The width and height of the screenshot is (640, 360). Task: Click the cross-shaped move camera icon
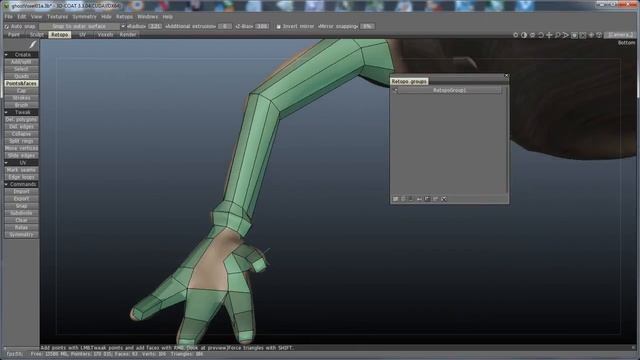click(549, 35)
